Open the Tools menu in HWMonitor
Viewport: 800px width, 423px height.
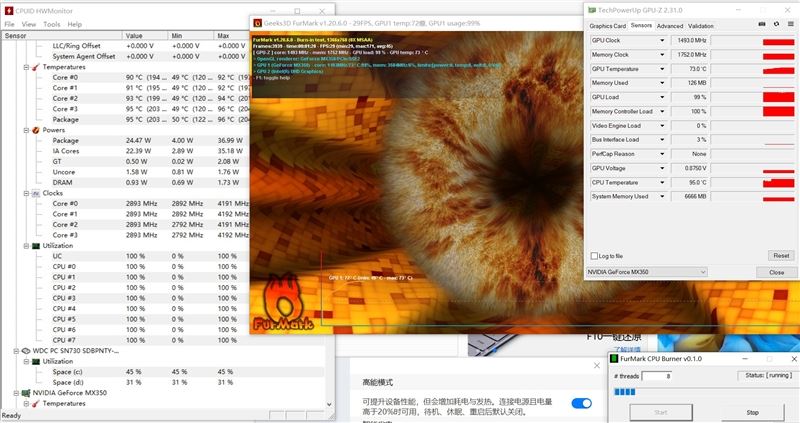[x=52, y=24]
